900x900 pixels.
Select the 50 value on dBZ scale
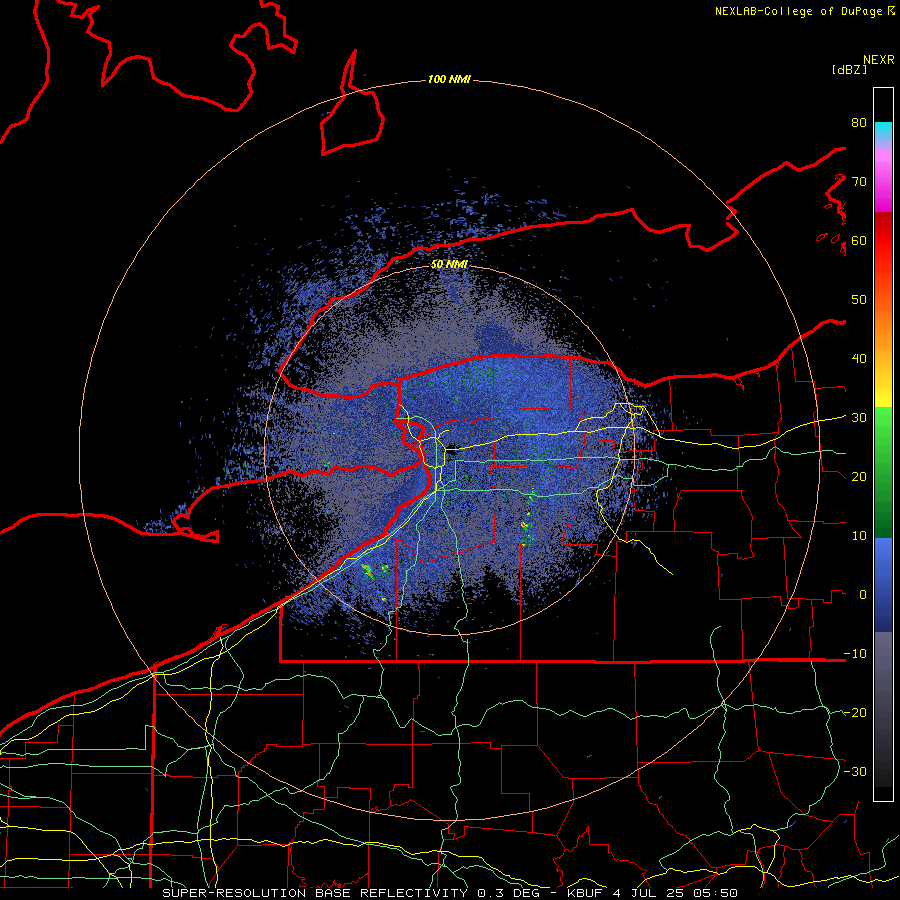(859, 300)
